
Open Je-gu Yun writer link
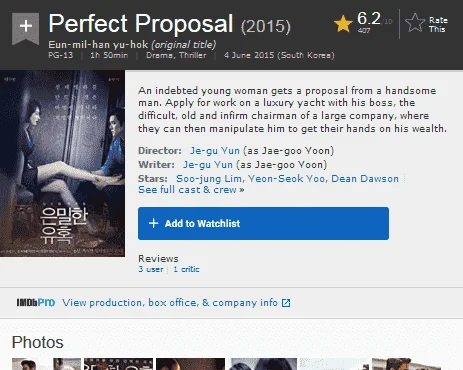pyautogui.click(x=208, y=165)
